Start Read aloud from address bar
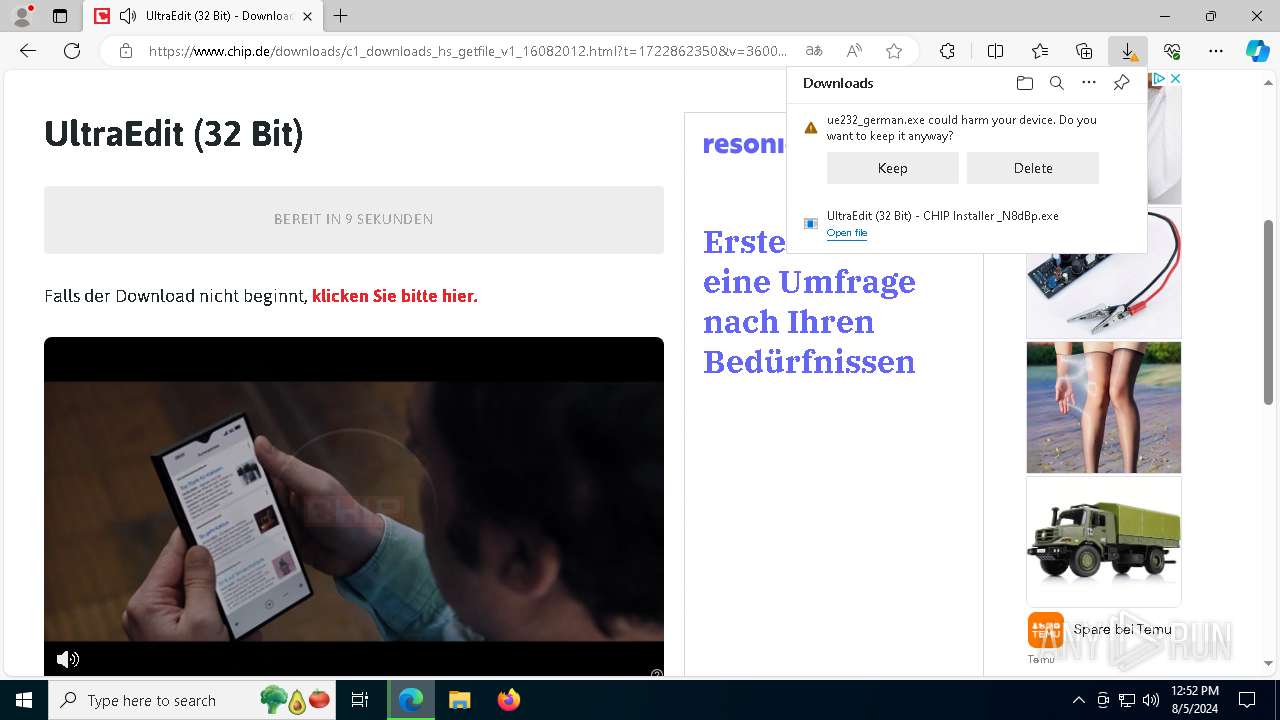The image size is (1280, 720). click(854, 51)
